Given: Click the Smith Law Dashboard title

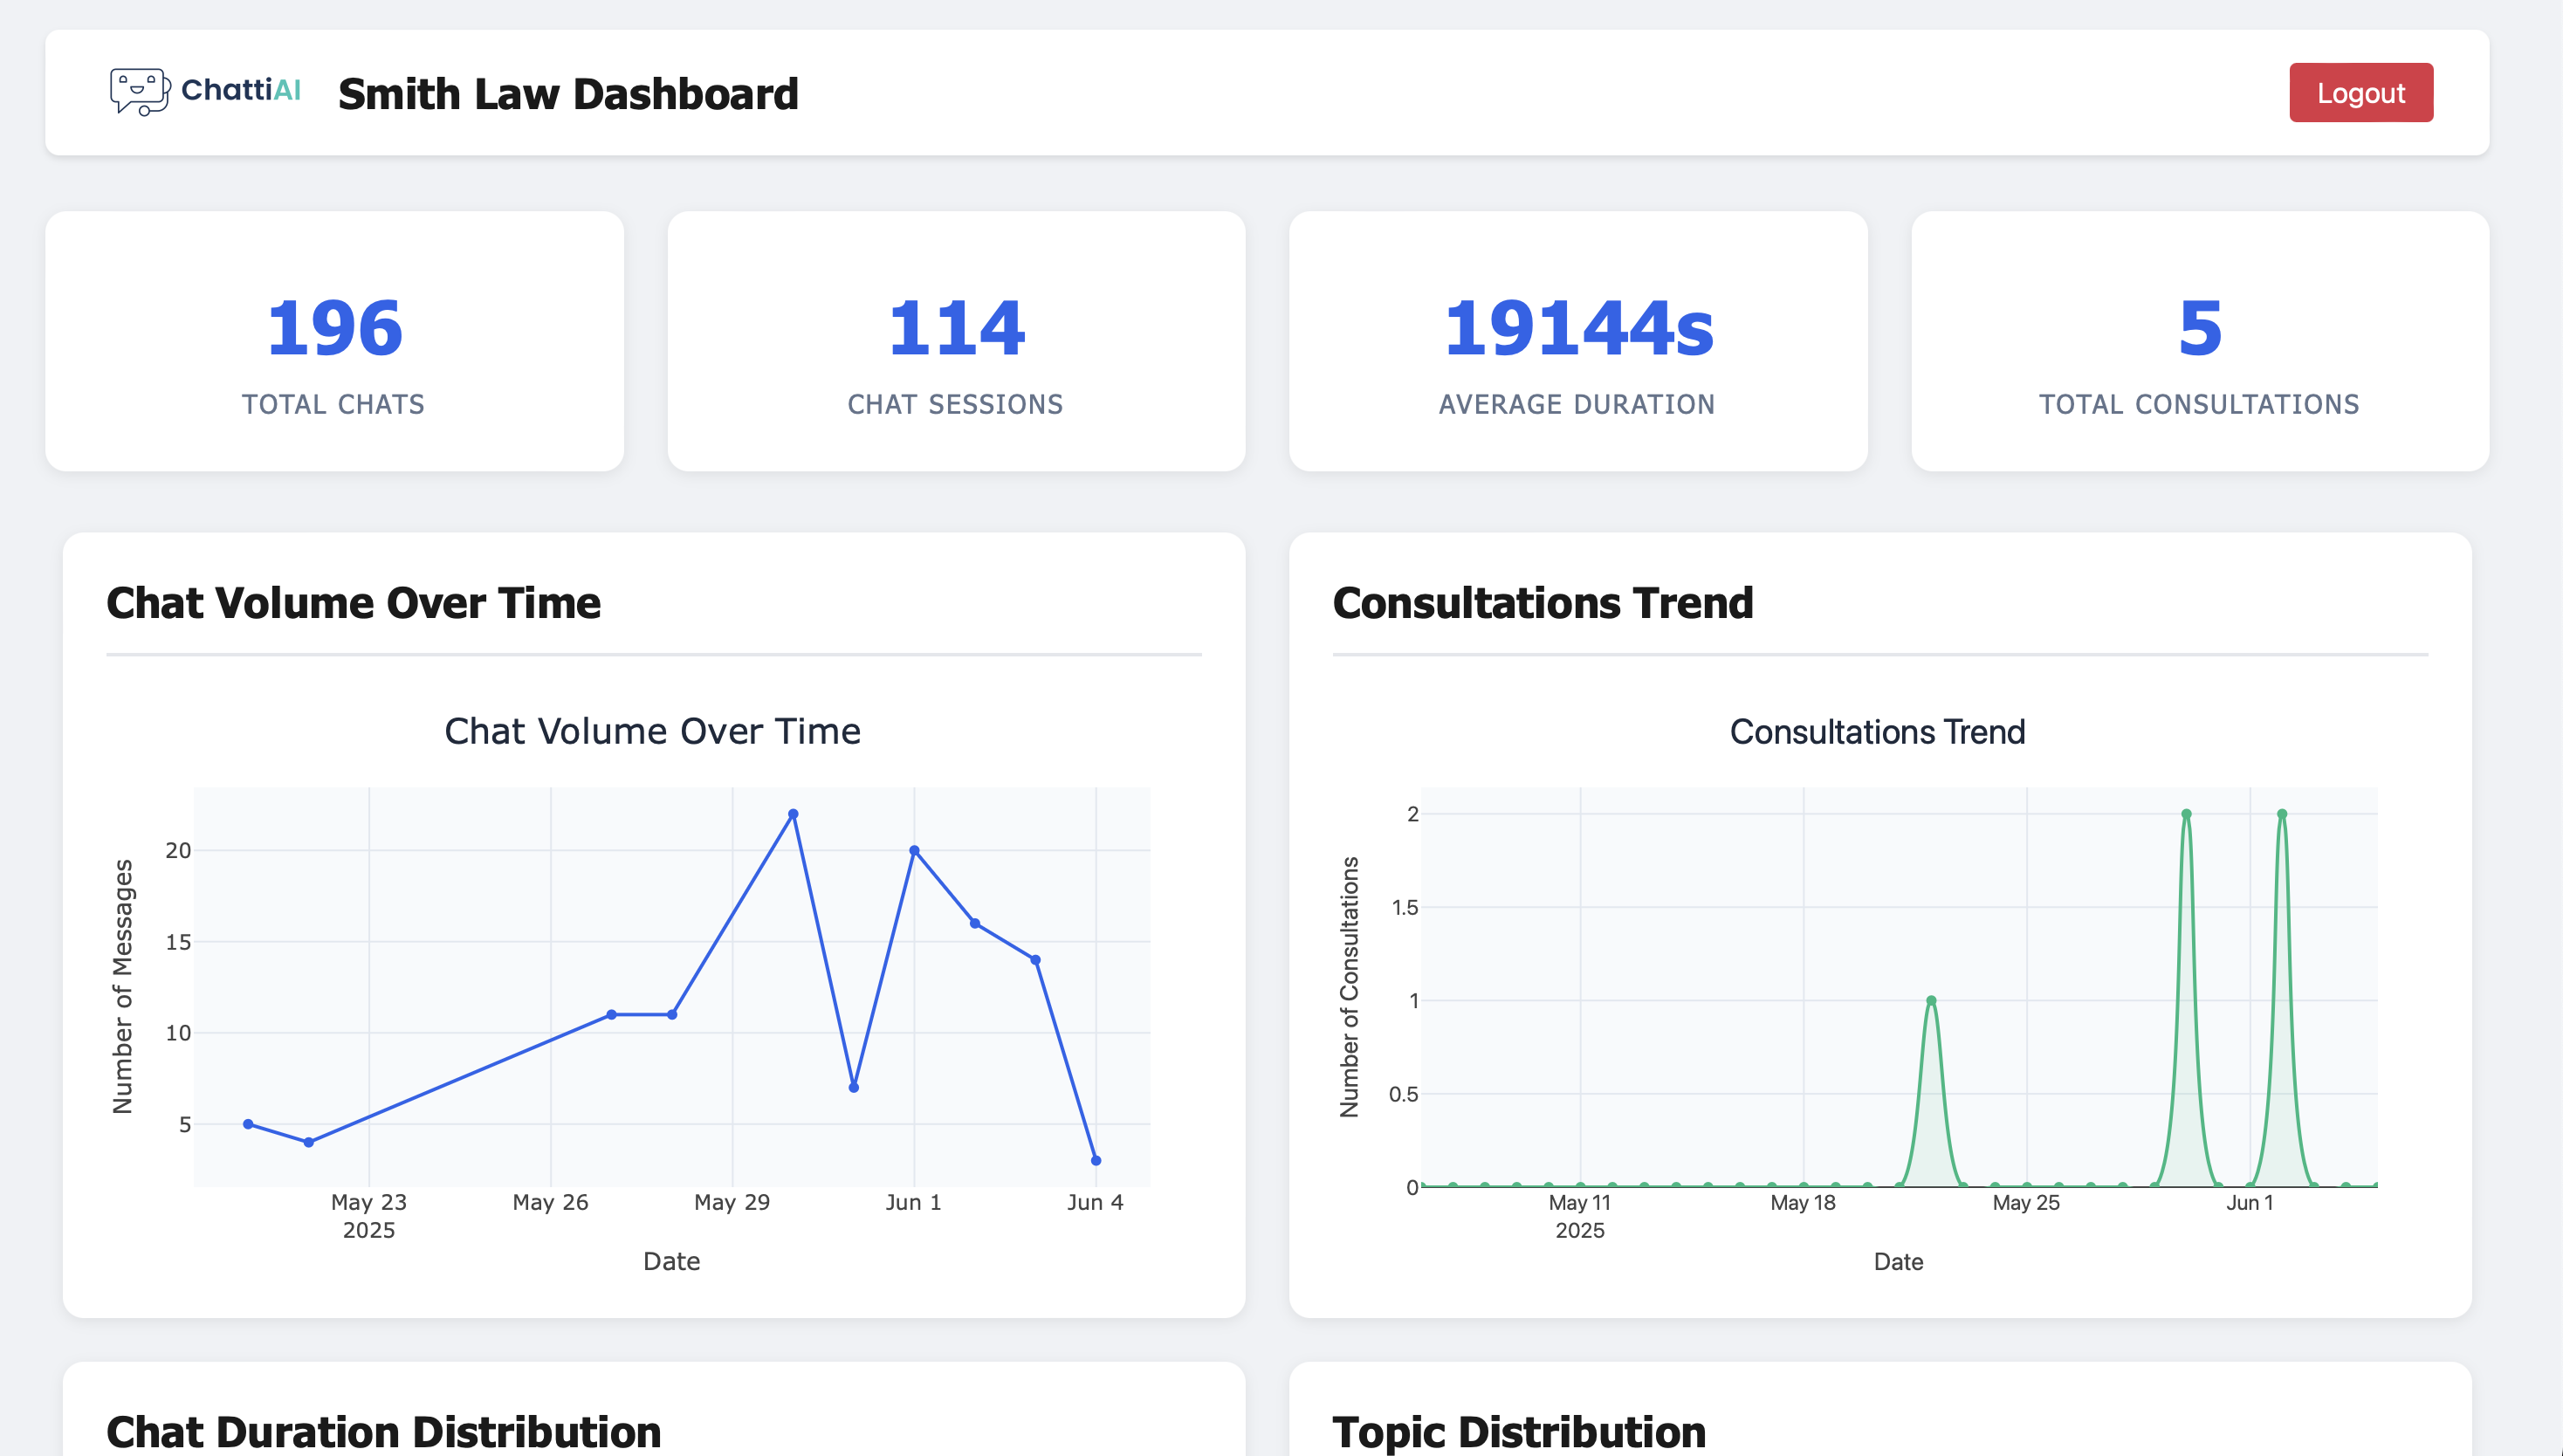Looking at the screenshot, I should (x=568, y=94).
